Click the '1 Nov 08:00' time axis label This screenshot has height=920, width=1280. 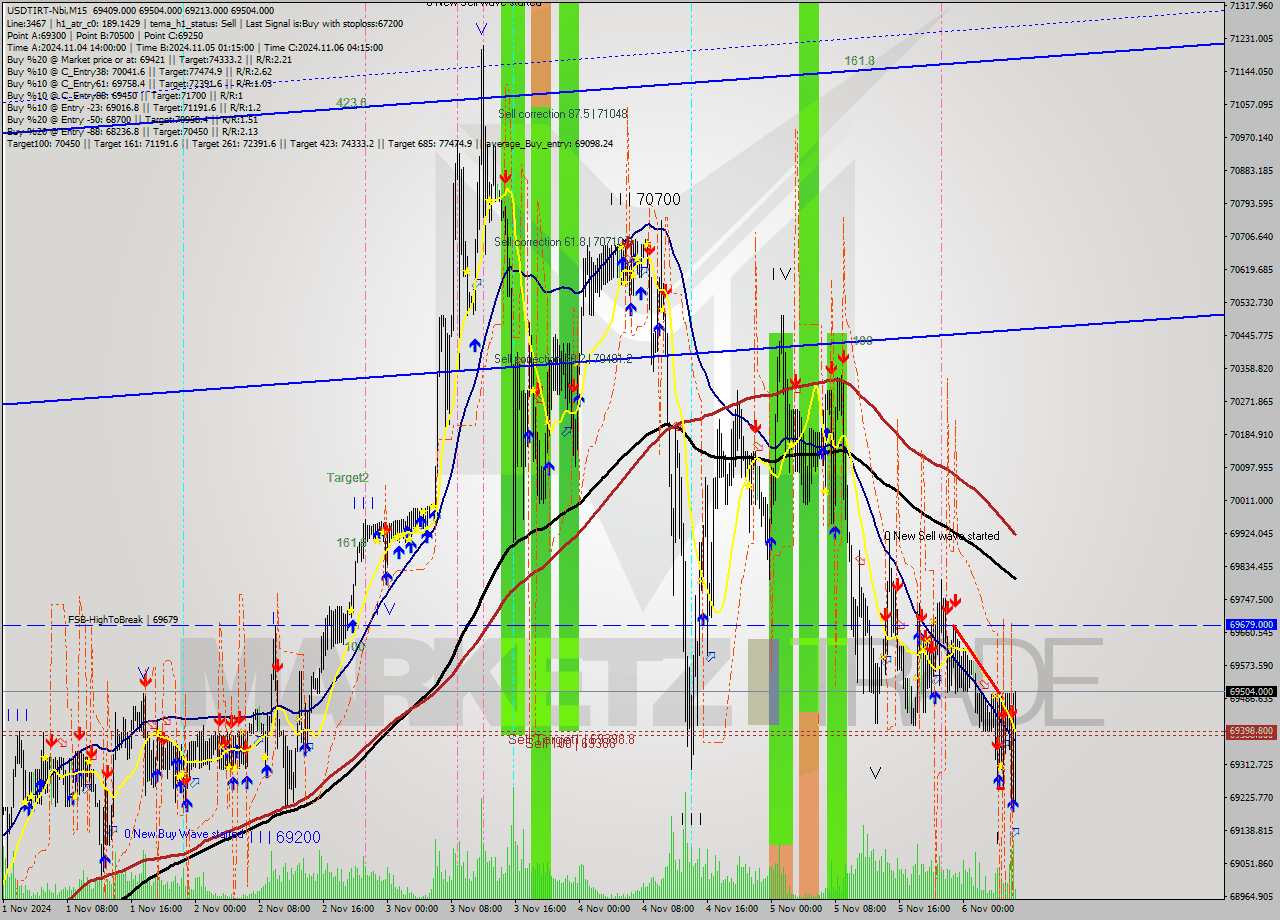pos(93,909)
